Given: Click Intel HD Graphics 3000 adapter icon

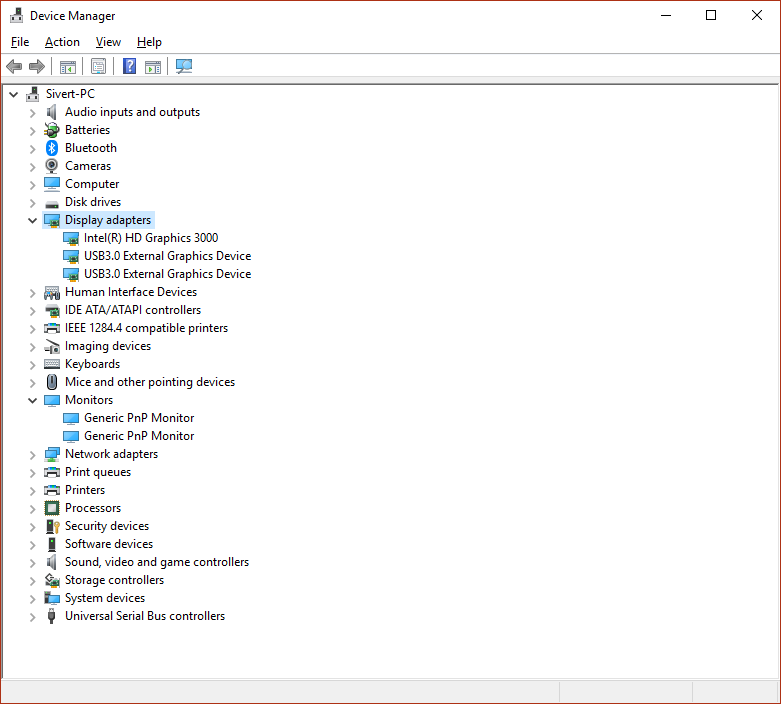Looking at the screenshot, I should click(71, 238).
